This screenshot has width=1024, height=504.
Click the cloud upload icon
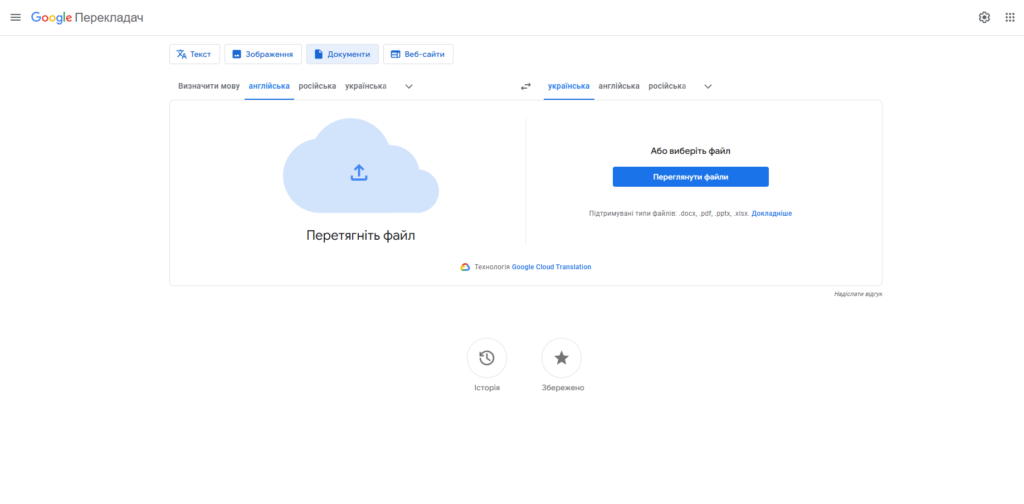pos(359,172)
